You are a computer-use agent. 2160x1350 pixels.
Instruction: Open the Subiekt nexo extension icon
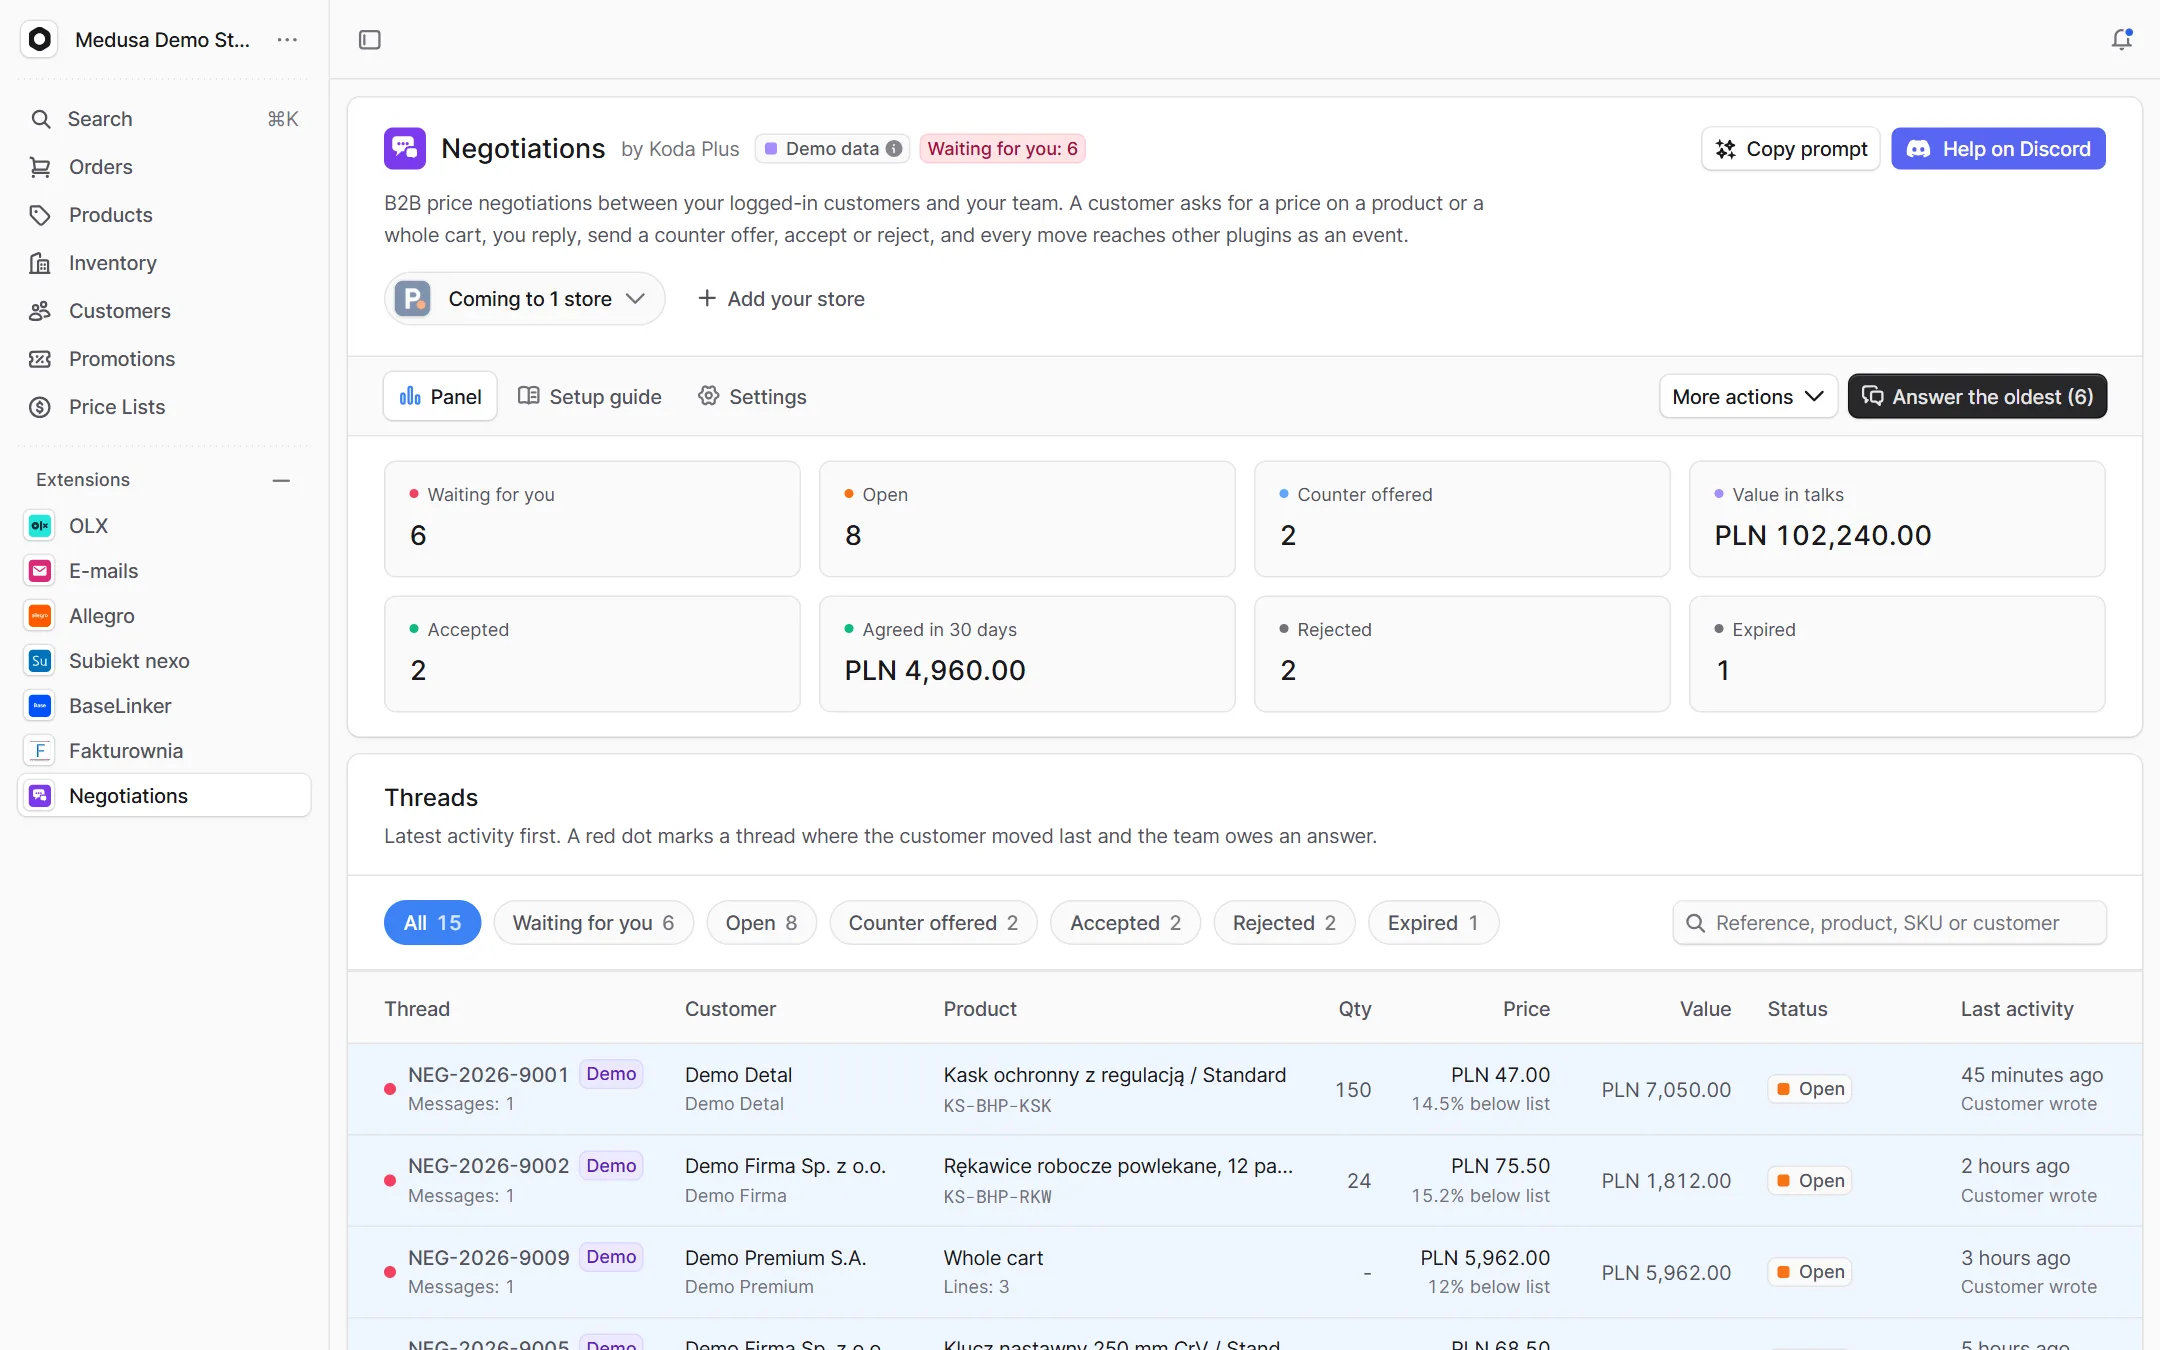pyautogui.click(x=40, y=661)
